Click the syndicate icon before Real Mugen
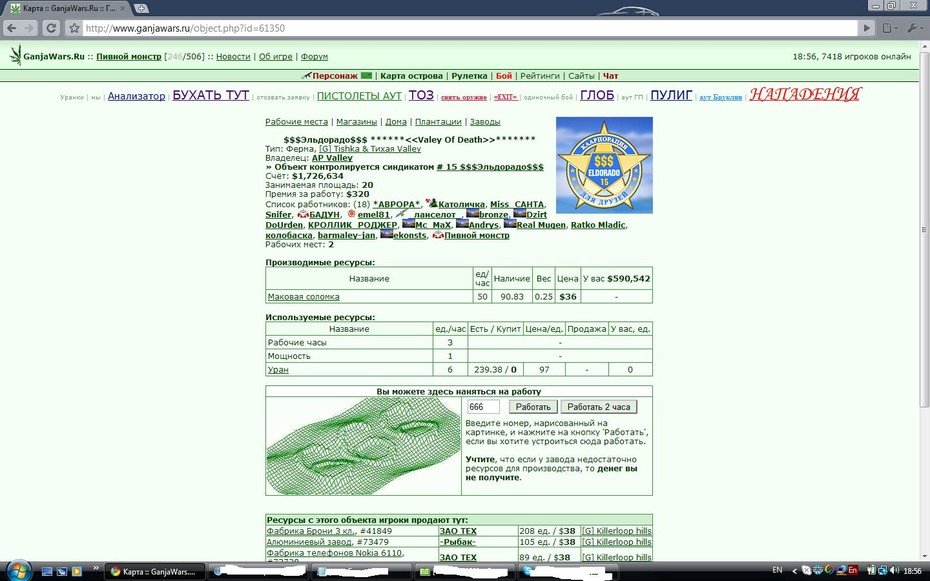 [510, 224]
